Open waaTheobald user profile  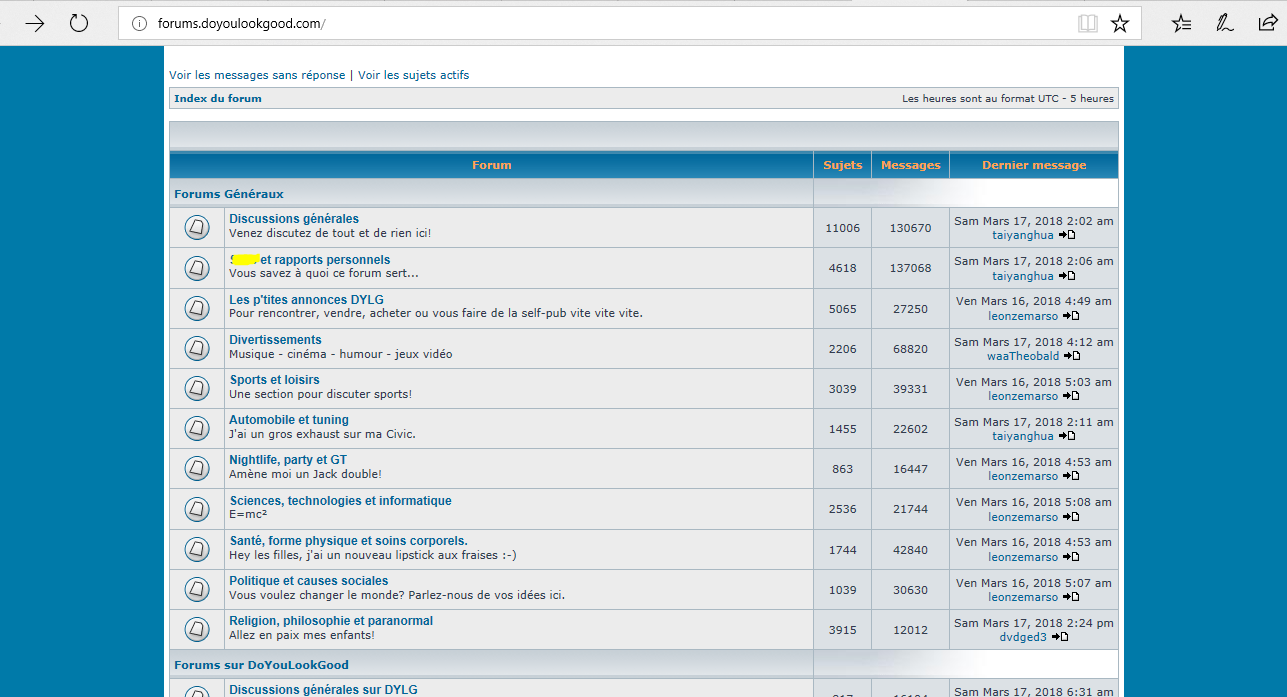pos(1023,355)
